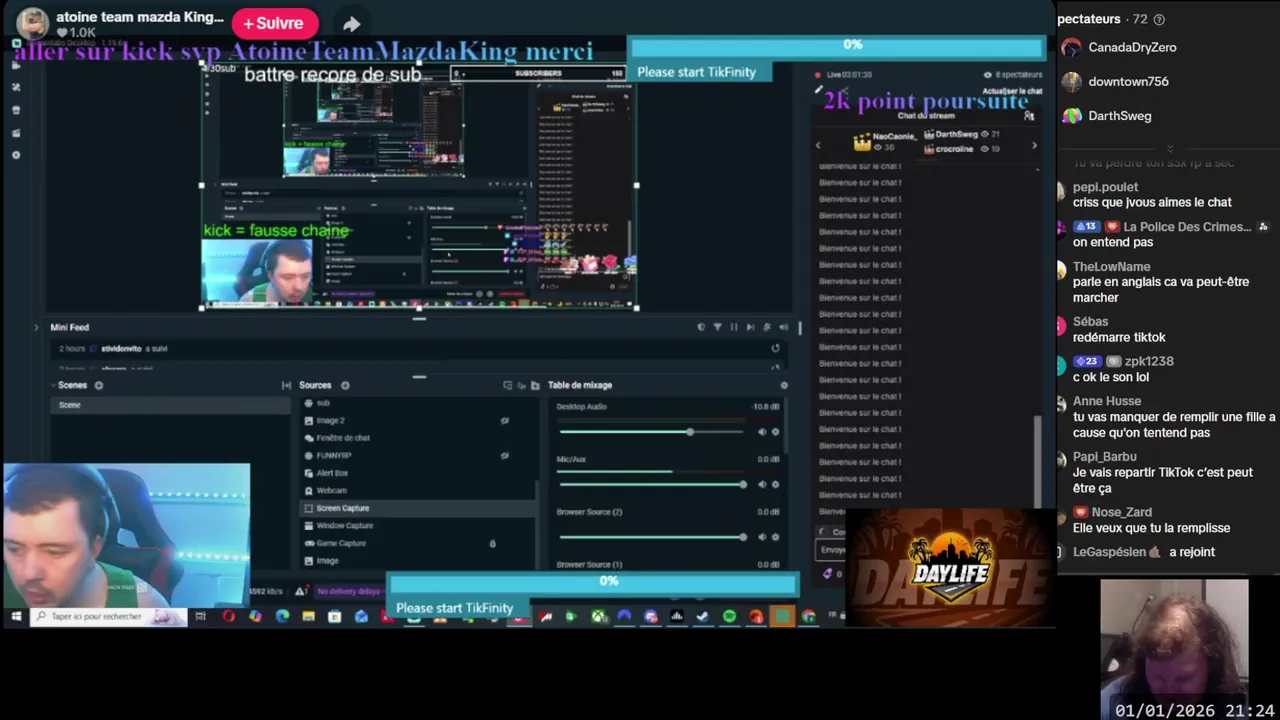The height and width of the screenshot is (720, 1280).
Task: Add a new source with the plus icon
Action: tap(345, 385)
